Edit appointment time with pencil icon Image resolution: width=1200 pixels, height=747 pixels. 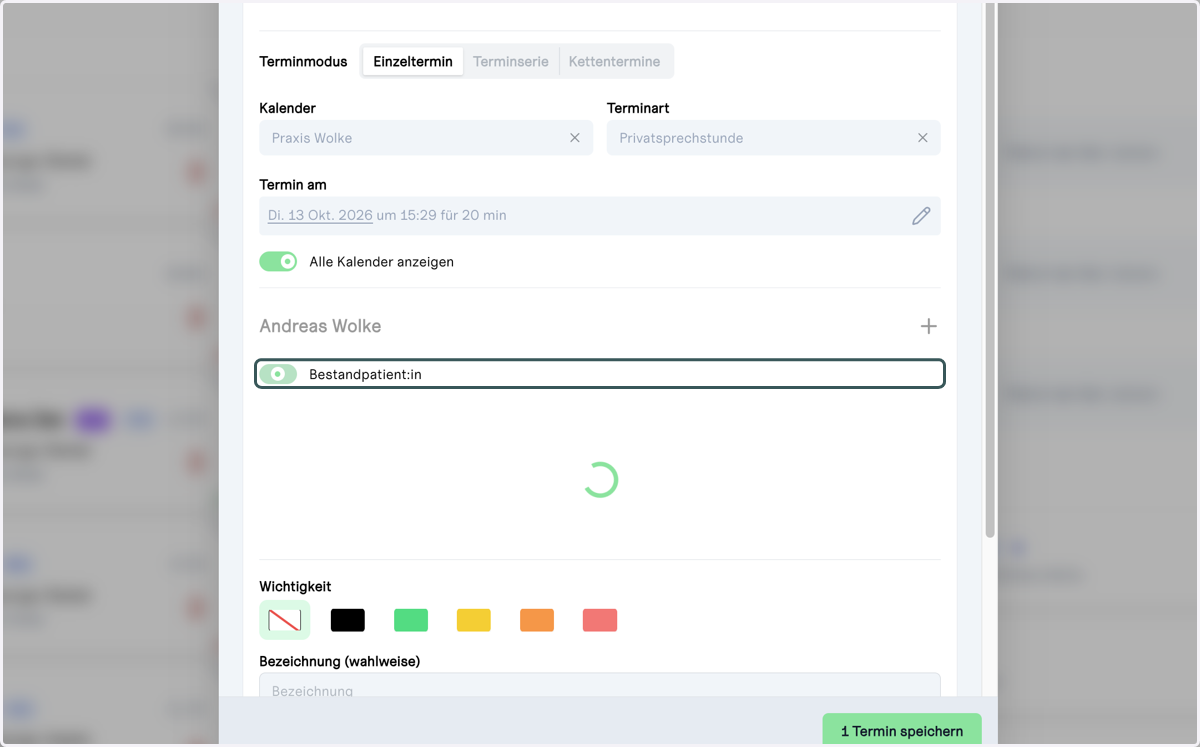point(921,216)
